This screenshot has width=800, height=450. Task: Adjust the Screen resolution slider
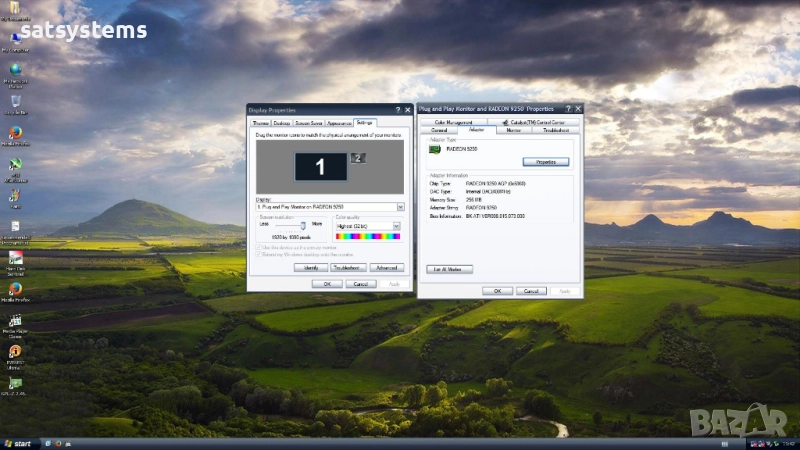click(x=302, y=226)
